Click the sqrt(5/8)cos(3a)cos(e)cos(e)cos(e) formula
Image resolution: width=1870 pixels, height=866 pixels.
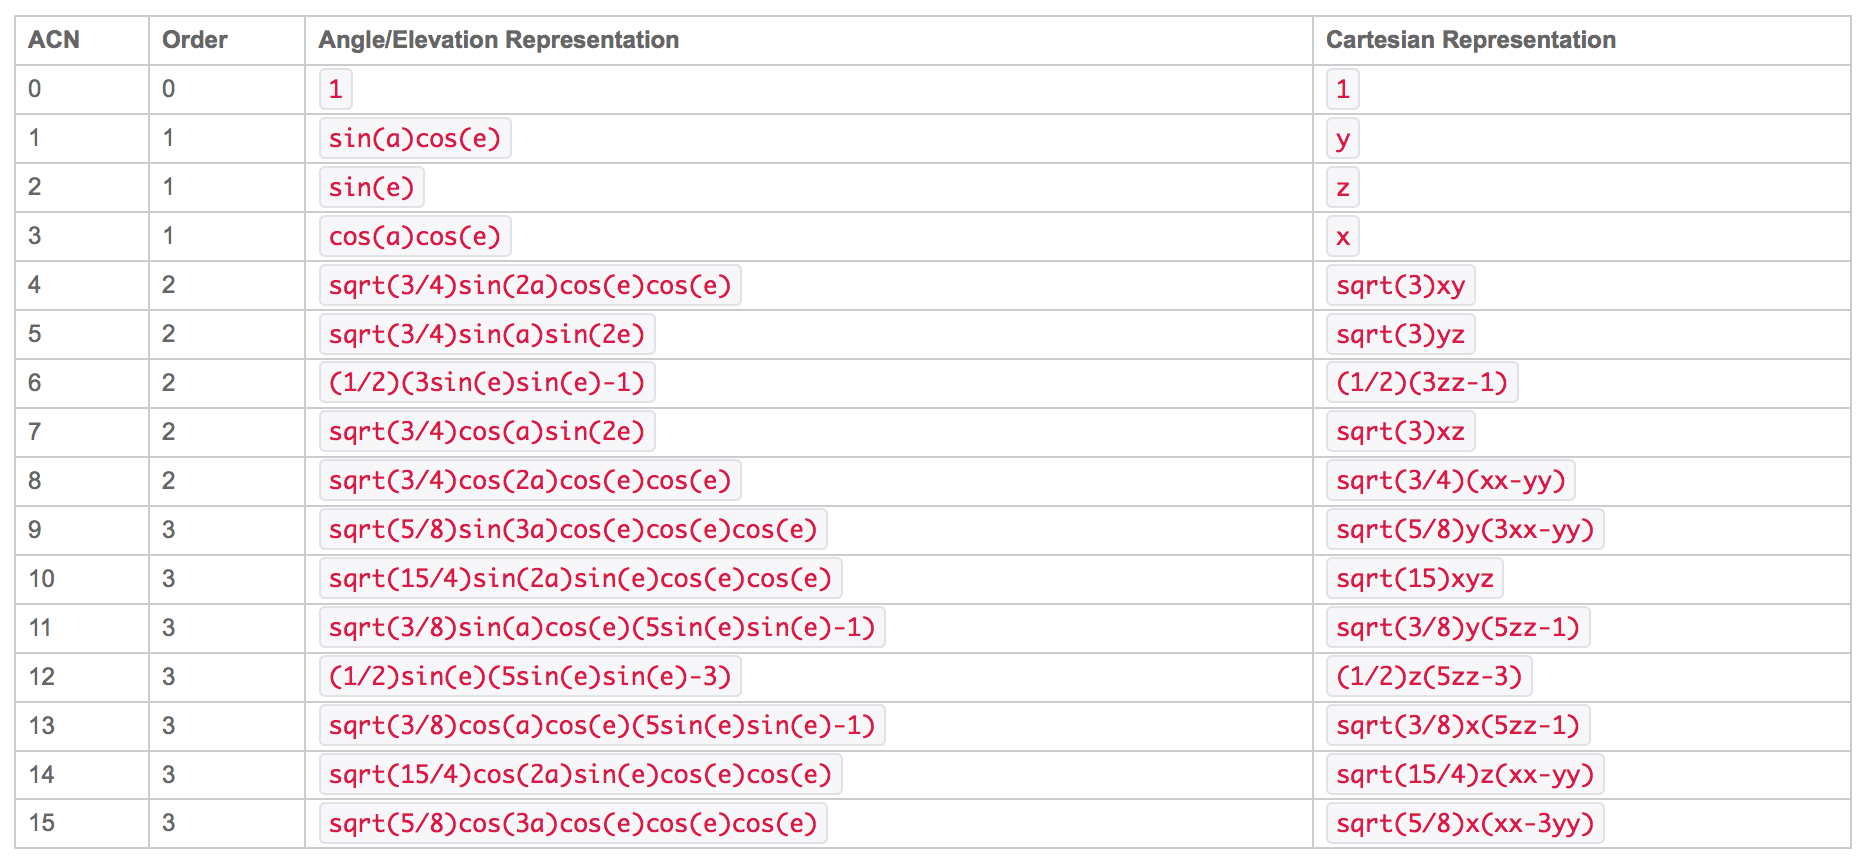573,823
